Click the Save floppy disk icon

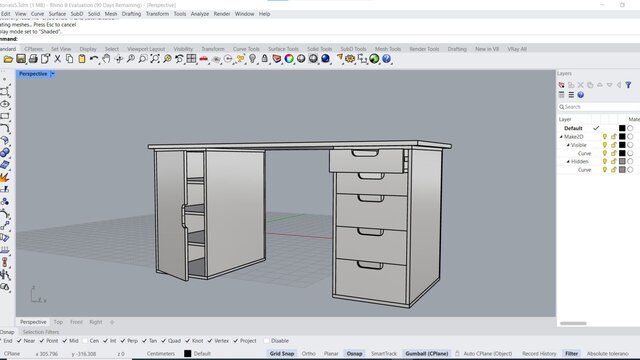(21, 59)
